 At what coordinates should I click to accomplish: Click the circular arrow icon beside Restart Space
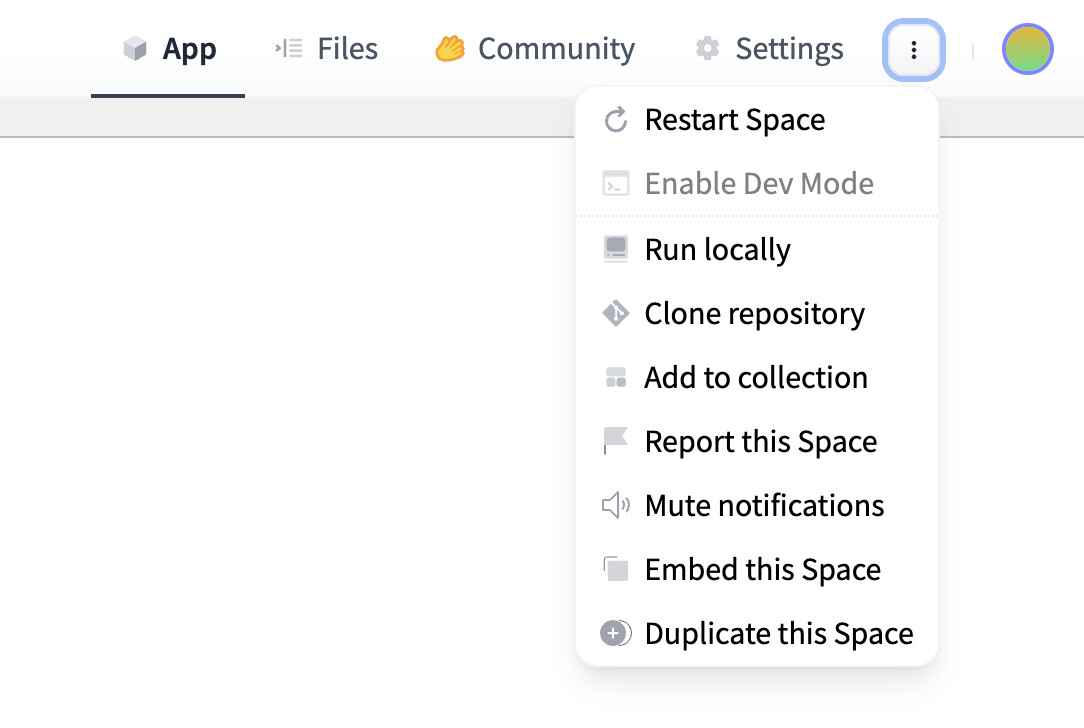[616, 121]
